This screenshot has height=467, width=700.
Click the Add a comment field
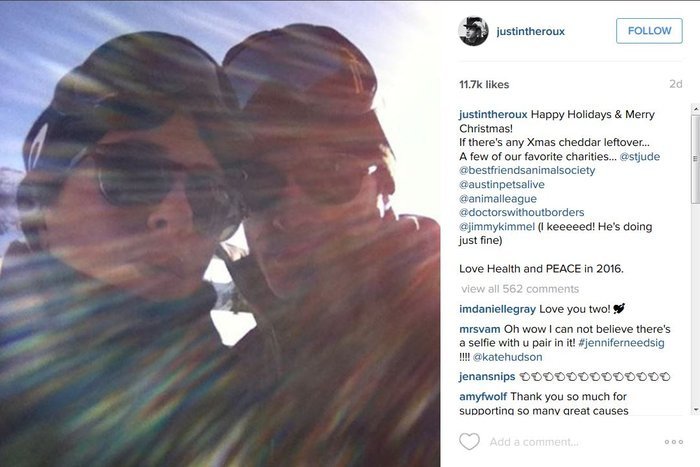pos(533,442)
